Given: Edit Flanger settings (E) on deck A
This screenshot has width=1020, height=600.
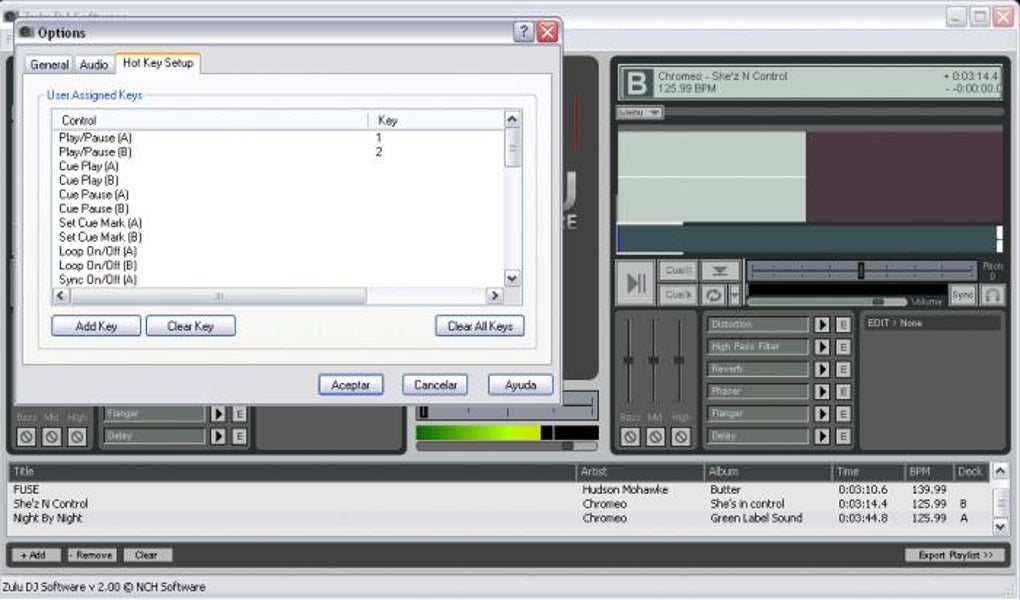Looking at the screenshot, I should (x=239, y=414).
